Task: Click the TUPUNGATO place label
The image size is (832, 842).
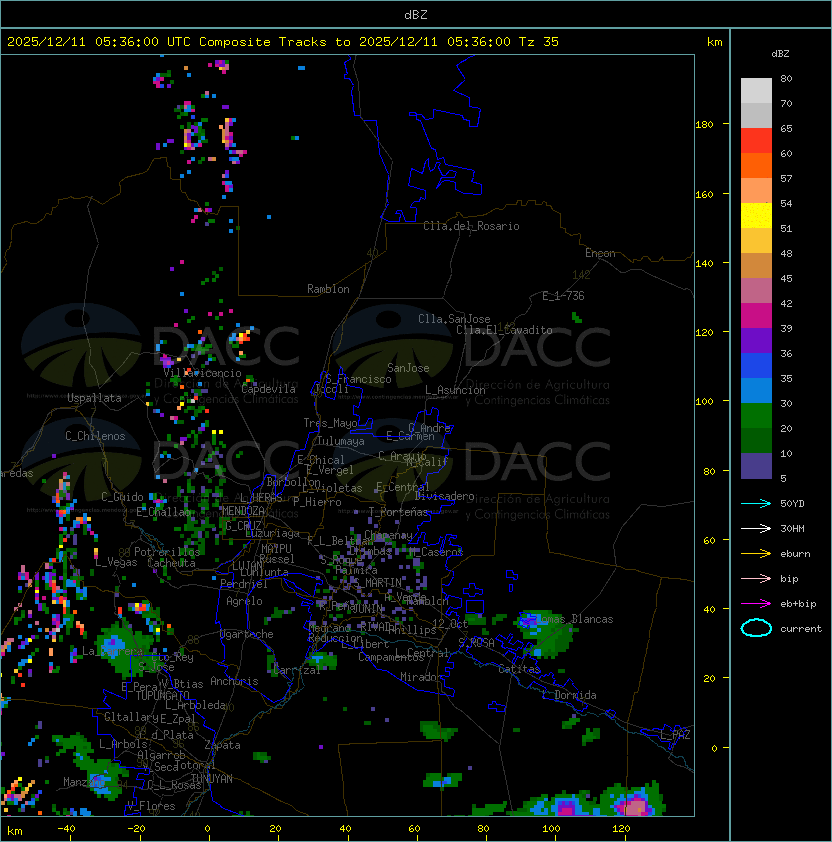Action: (x=162, y=695)
